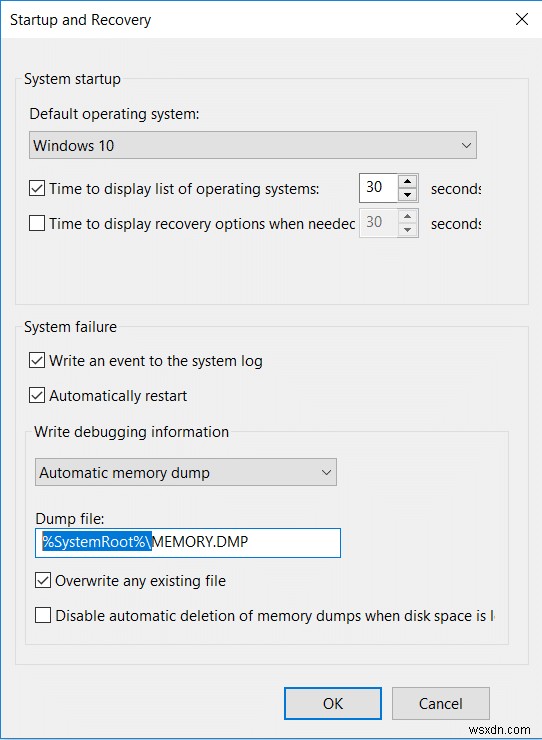This screenshot has width=542, height=740.
Task: Confirm settings with the OK button
Action: click(x=333, y=704)
